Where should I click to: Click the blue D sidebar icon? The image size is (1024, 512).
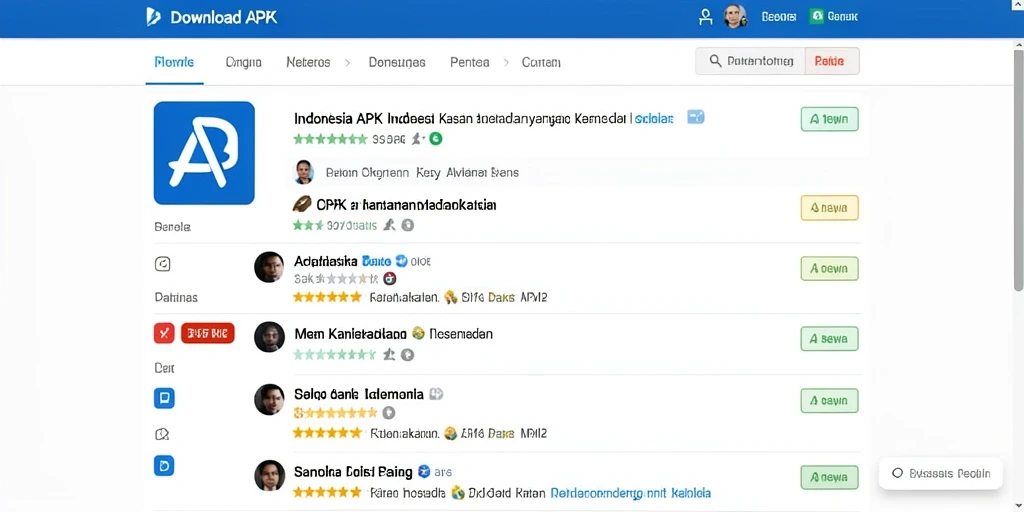click(x=164, y=465)
